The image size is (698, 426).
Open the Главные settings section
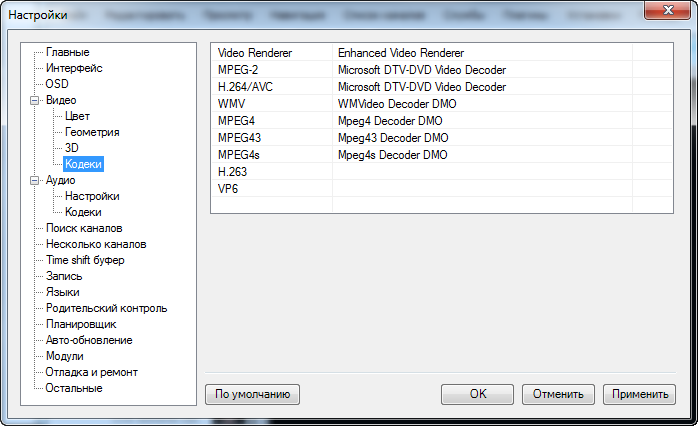click(x=67, y=52)
